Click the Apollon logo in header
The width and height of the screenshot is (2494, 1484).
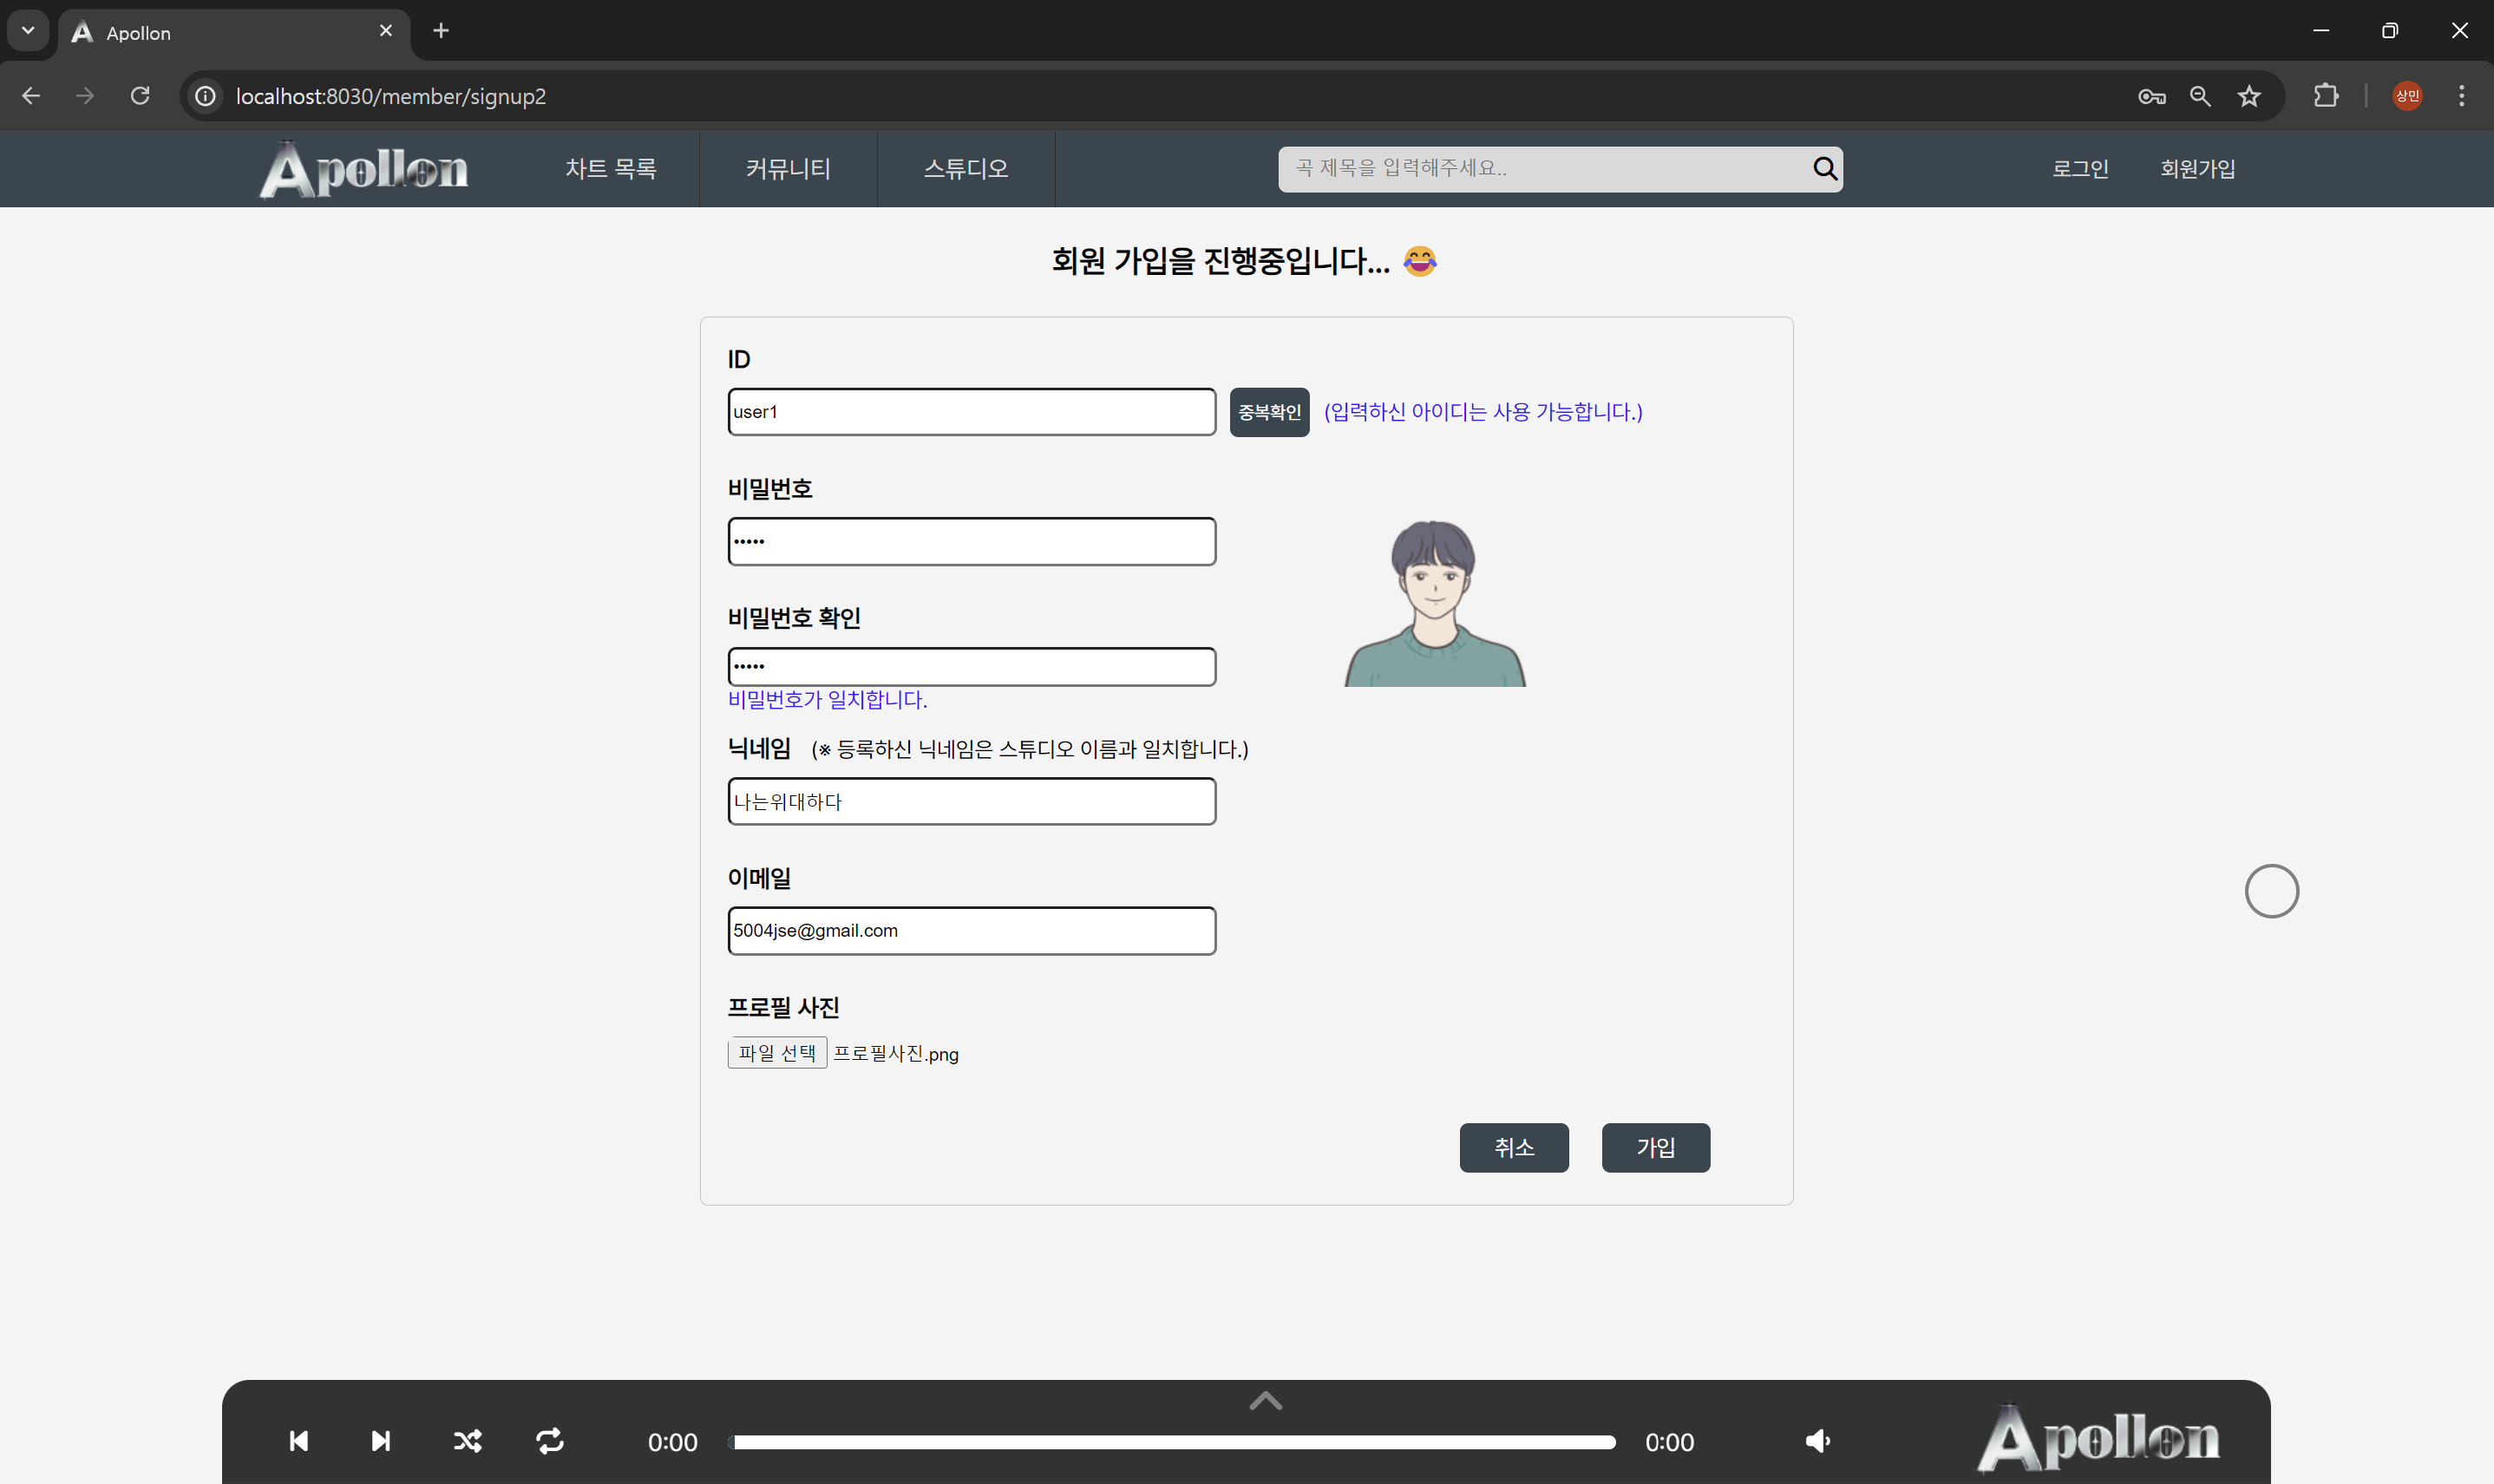pyautogui.click(x=364, y=169)
